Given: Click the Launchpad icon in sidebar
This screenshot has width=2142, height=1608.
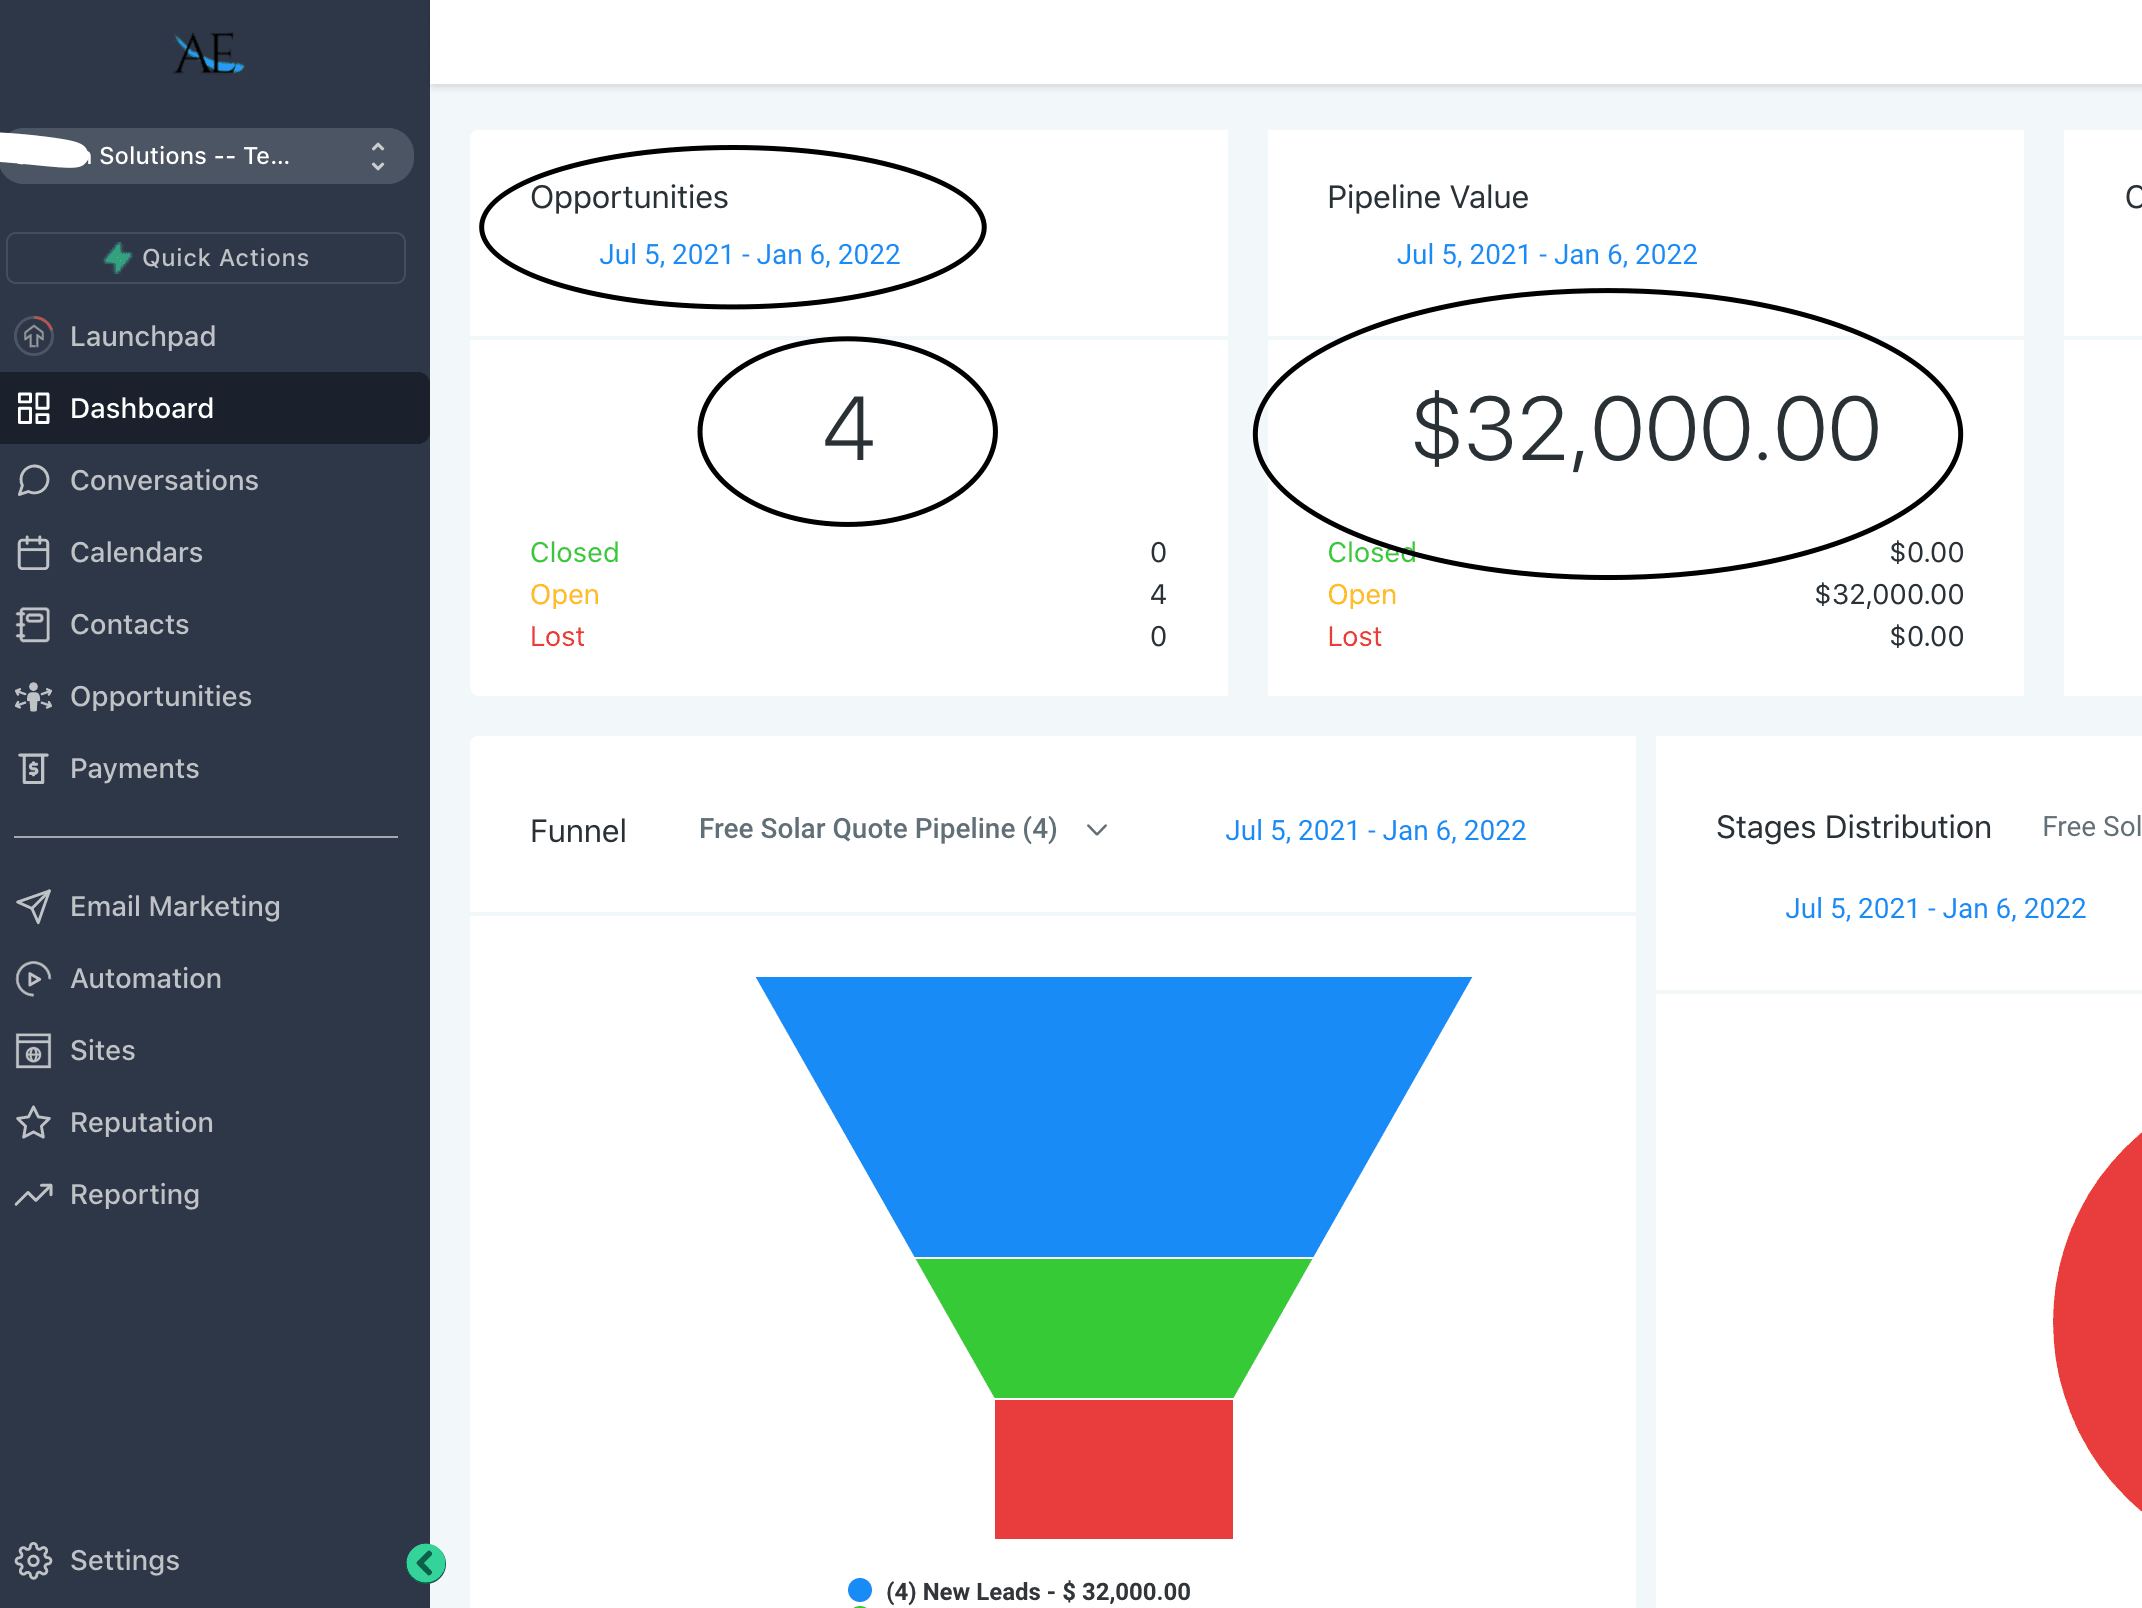Looking at the screenshot, I should [34, 336].
